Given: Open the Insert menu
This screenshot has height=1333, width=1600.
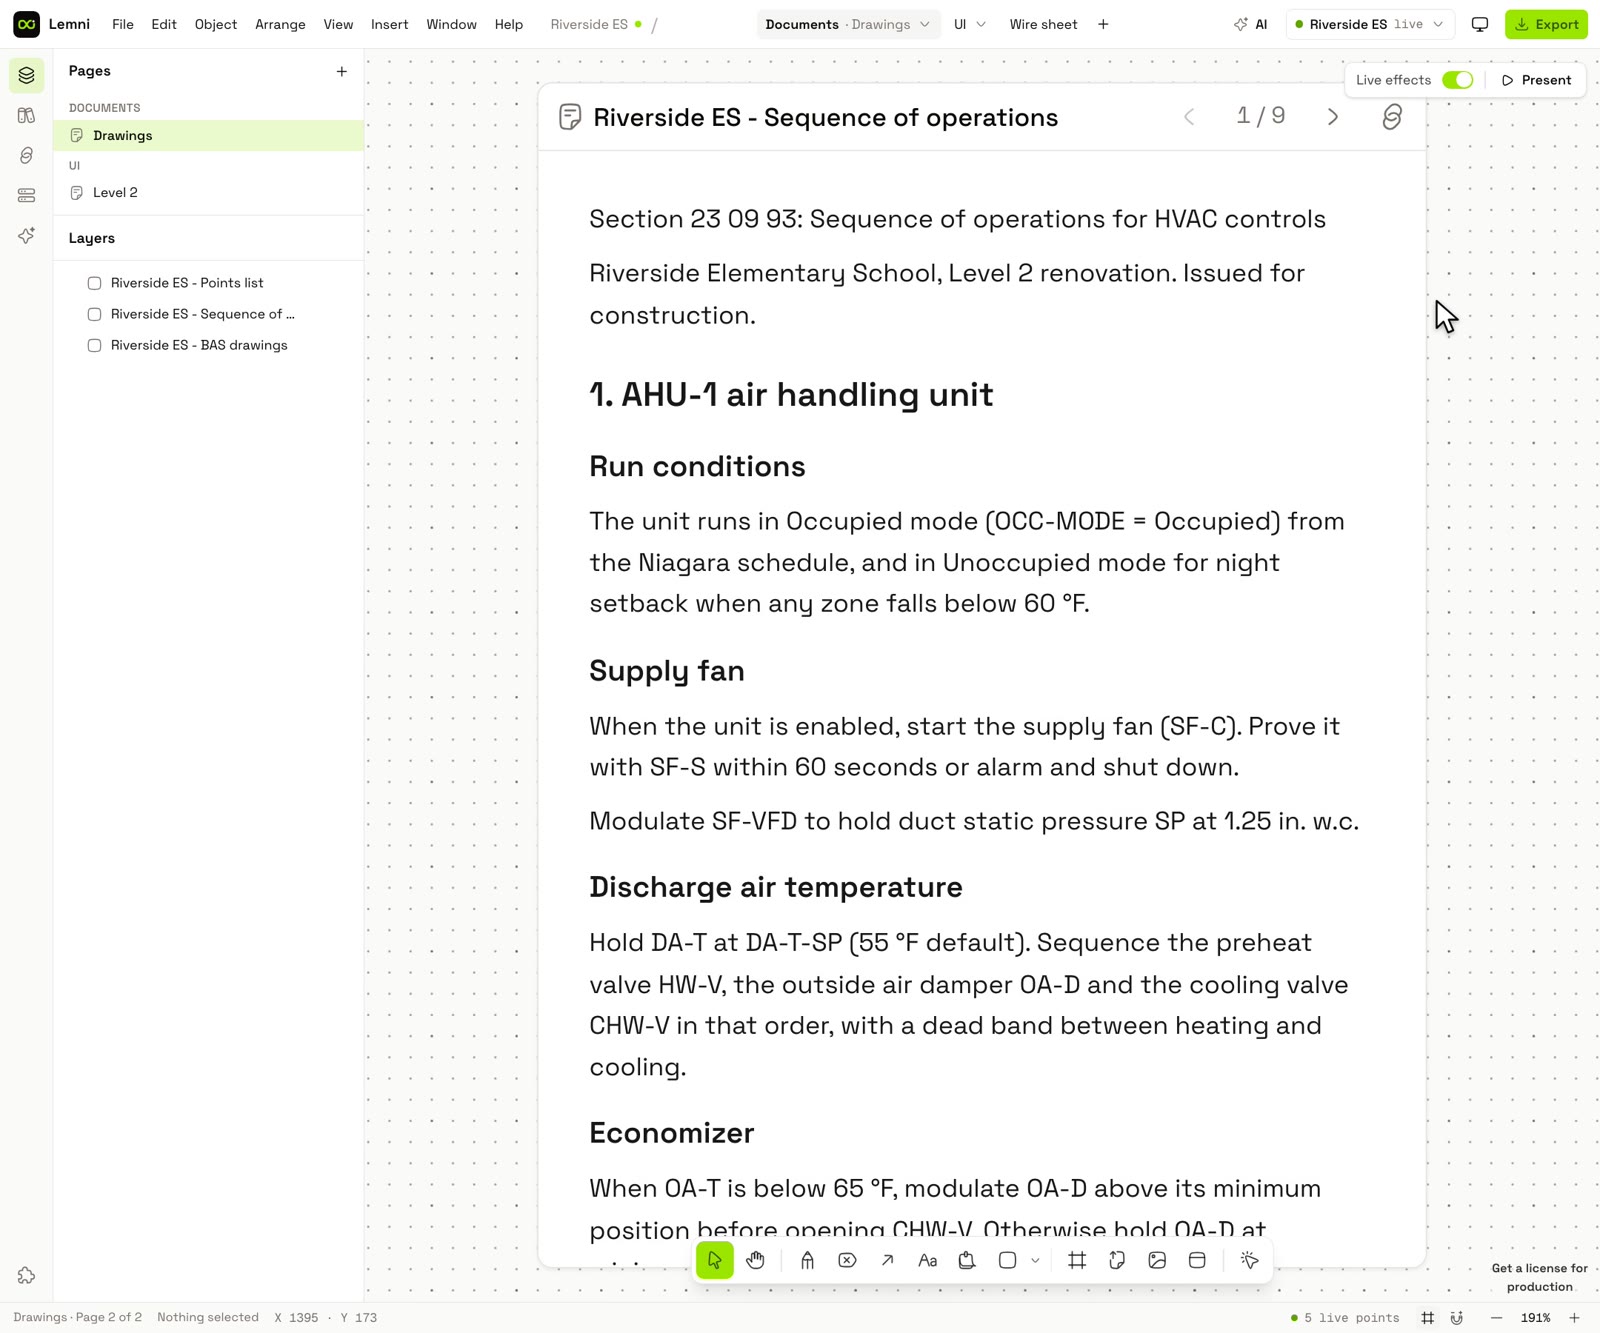Looking at the screenshot, I should click(x=389, y=24).
